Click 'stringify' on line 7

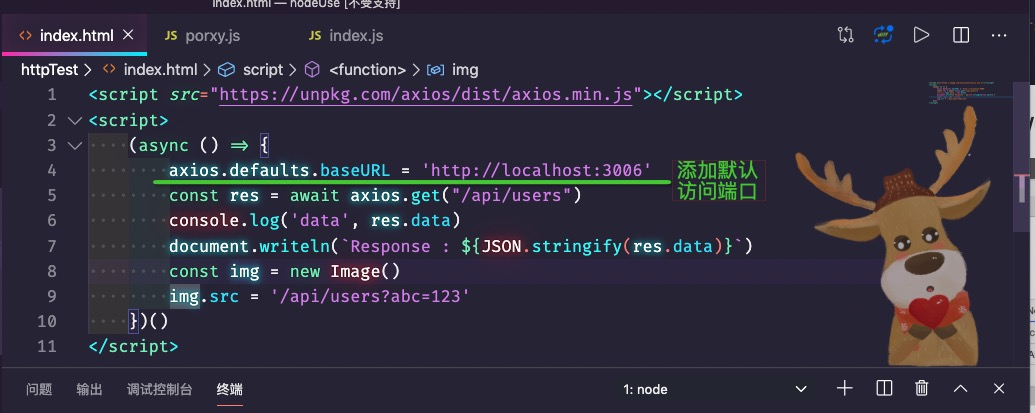pos(576,247)
